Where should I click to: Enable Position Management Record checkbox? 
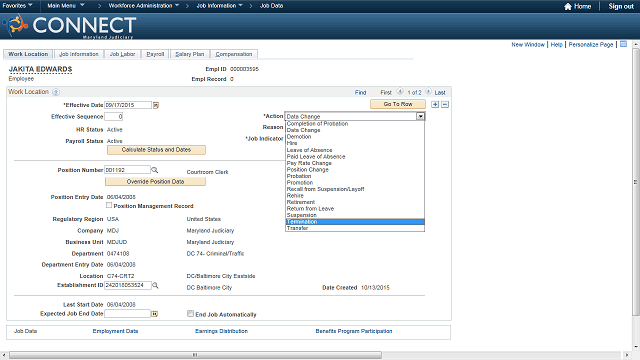click(109, 205)
